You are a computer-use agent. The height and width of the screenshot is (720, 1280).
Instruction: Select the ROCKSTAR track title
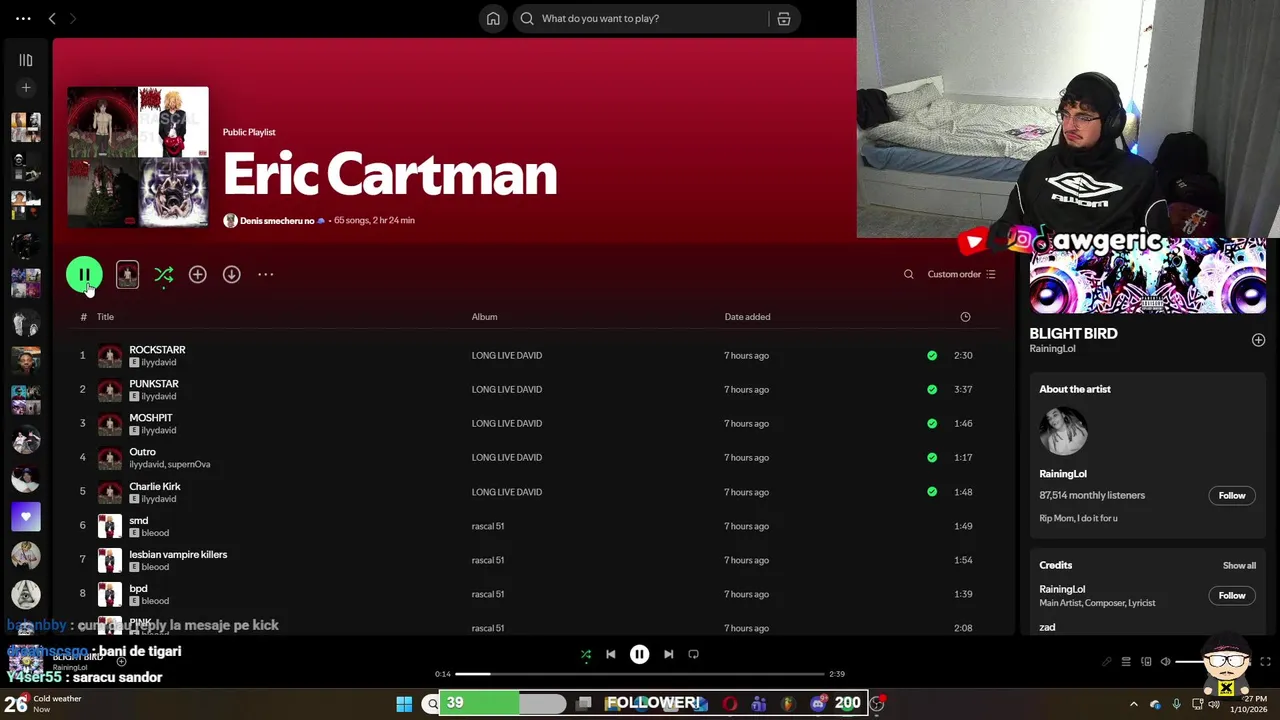coord(157,350)
